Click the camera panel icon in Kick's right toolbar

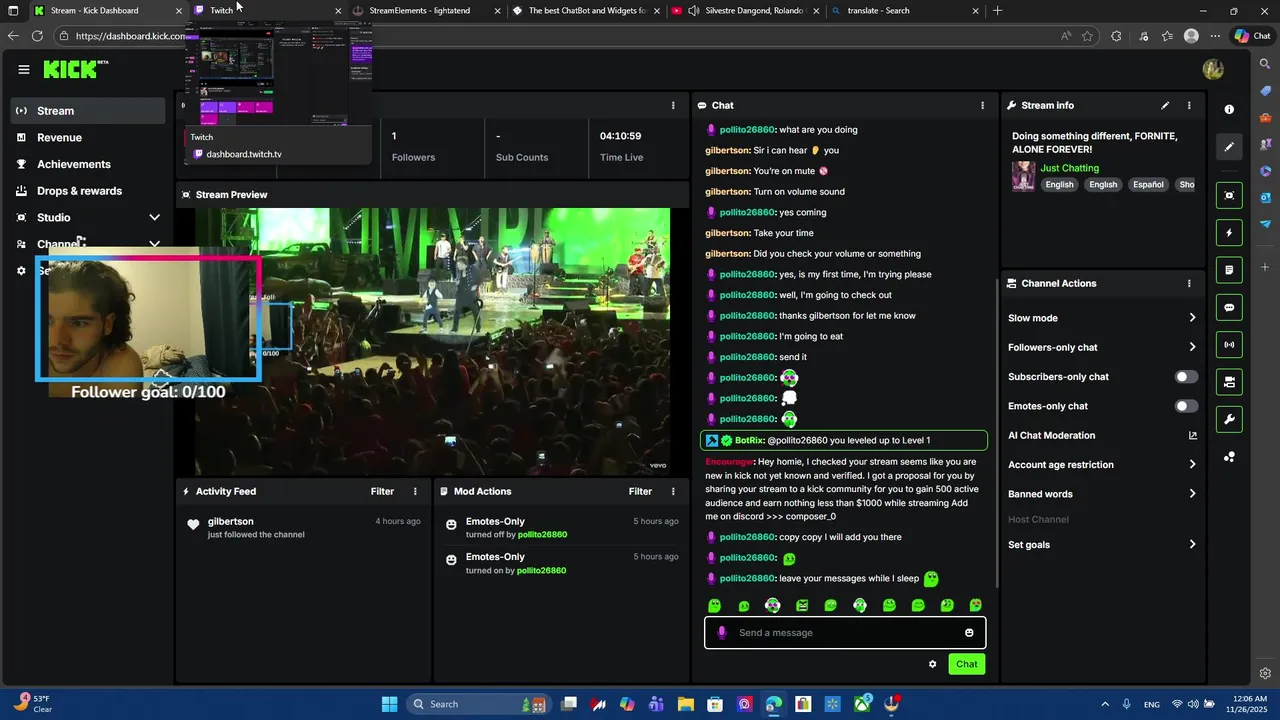click(x=1229, y=382)
